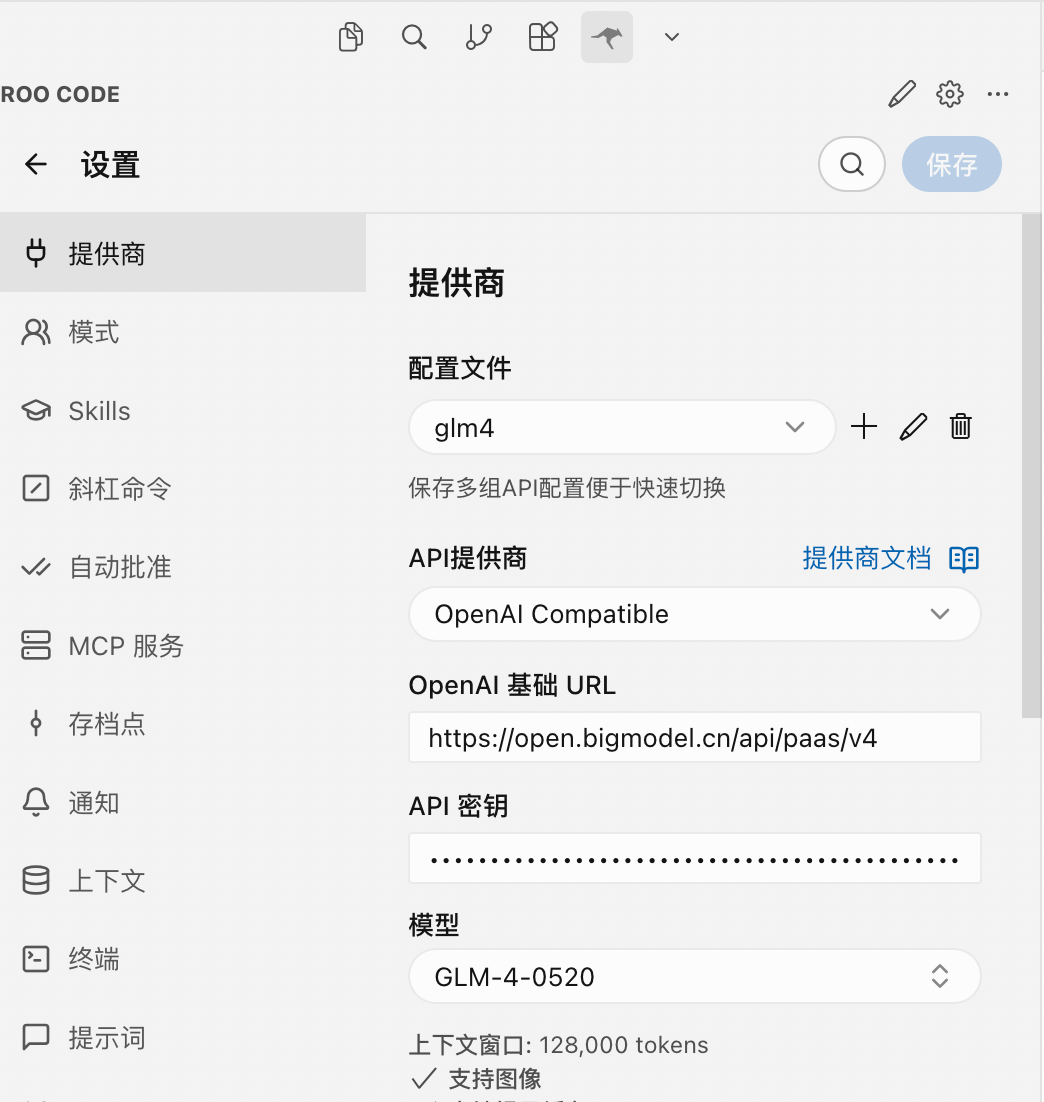The image size is (1044, 1102).
Task: Rename the glm4 profile with pencil icon
Action: click(x=913, y=427)
